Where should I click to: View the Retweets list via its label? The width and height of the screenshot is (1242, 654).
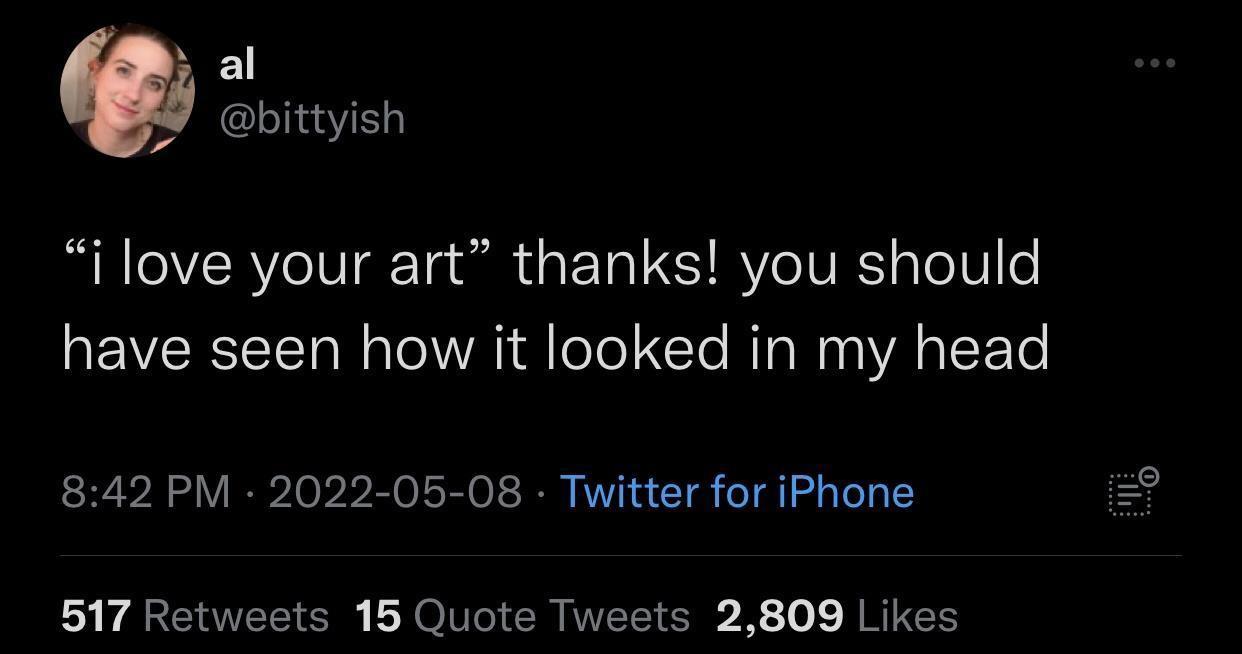pyautogui.click(x=236, y=616)
